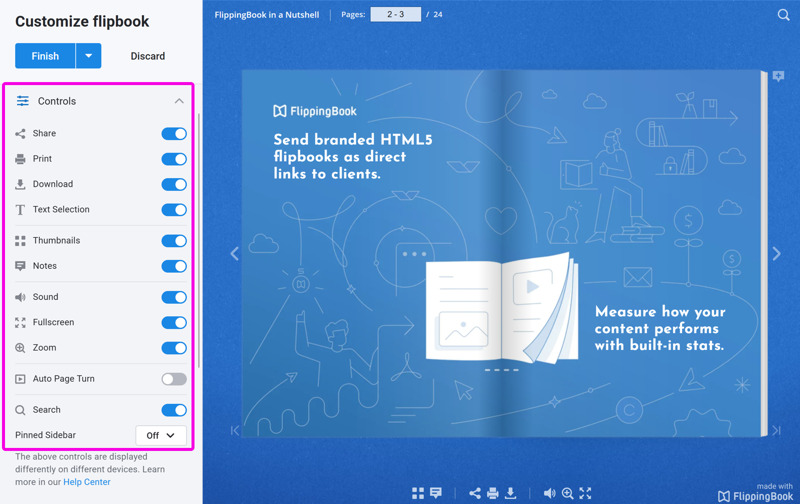Screen dimensions: 800x504
Task: Disable the Share toggle
Action: (174, 134)
